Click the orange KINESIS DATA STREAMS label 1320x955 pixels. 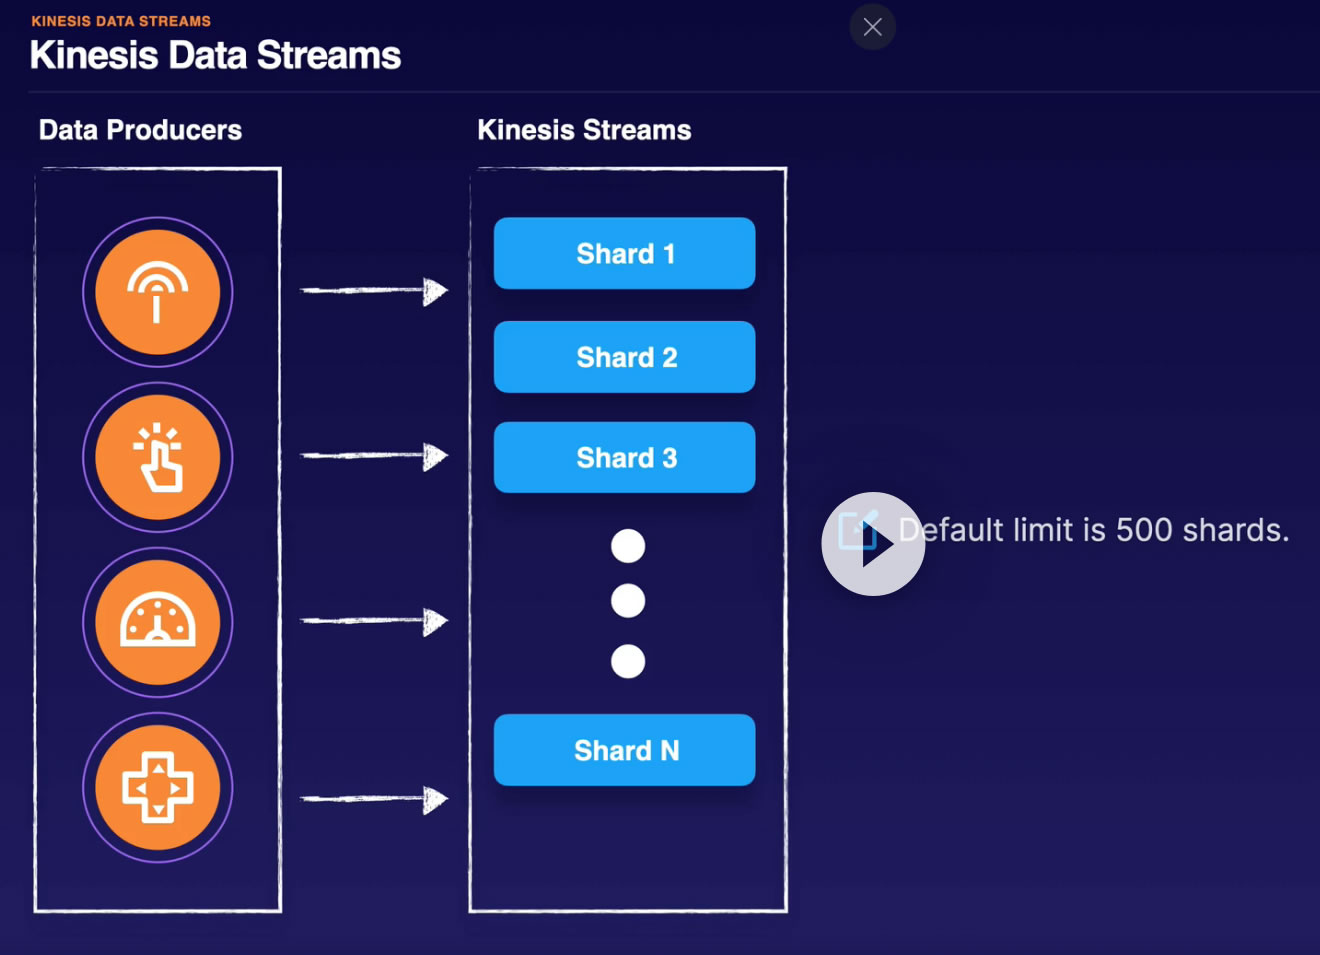[121, 21]
